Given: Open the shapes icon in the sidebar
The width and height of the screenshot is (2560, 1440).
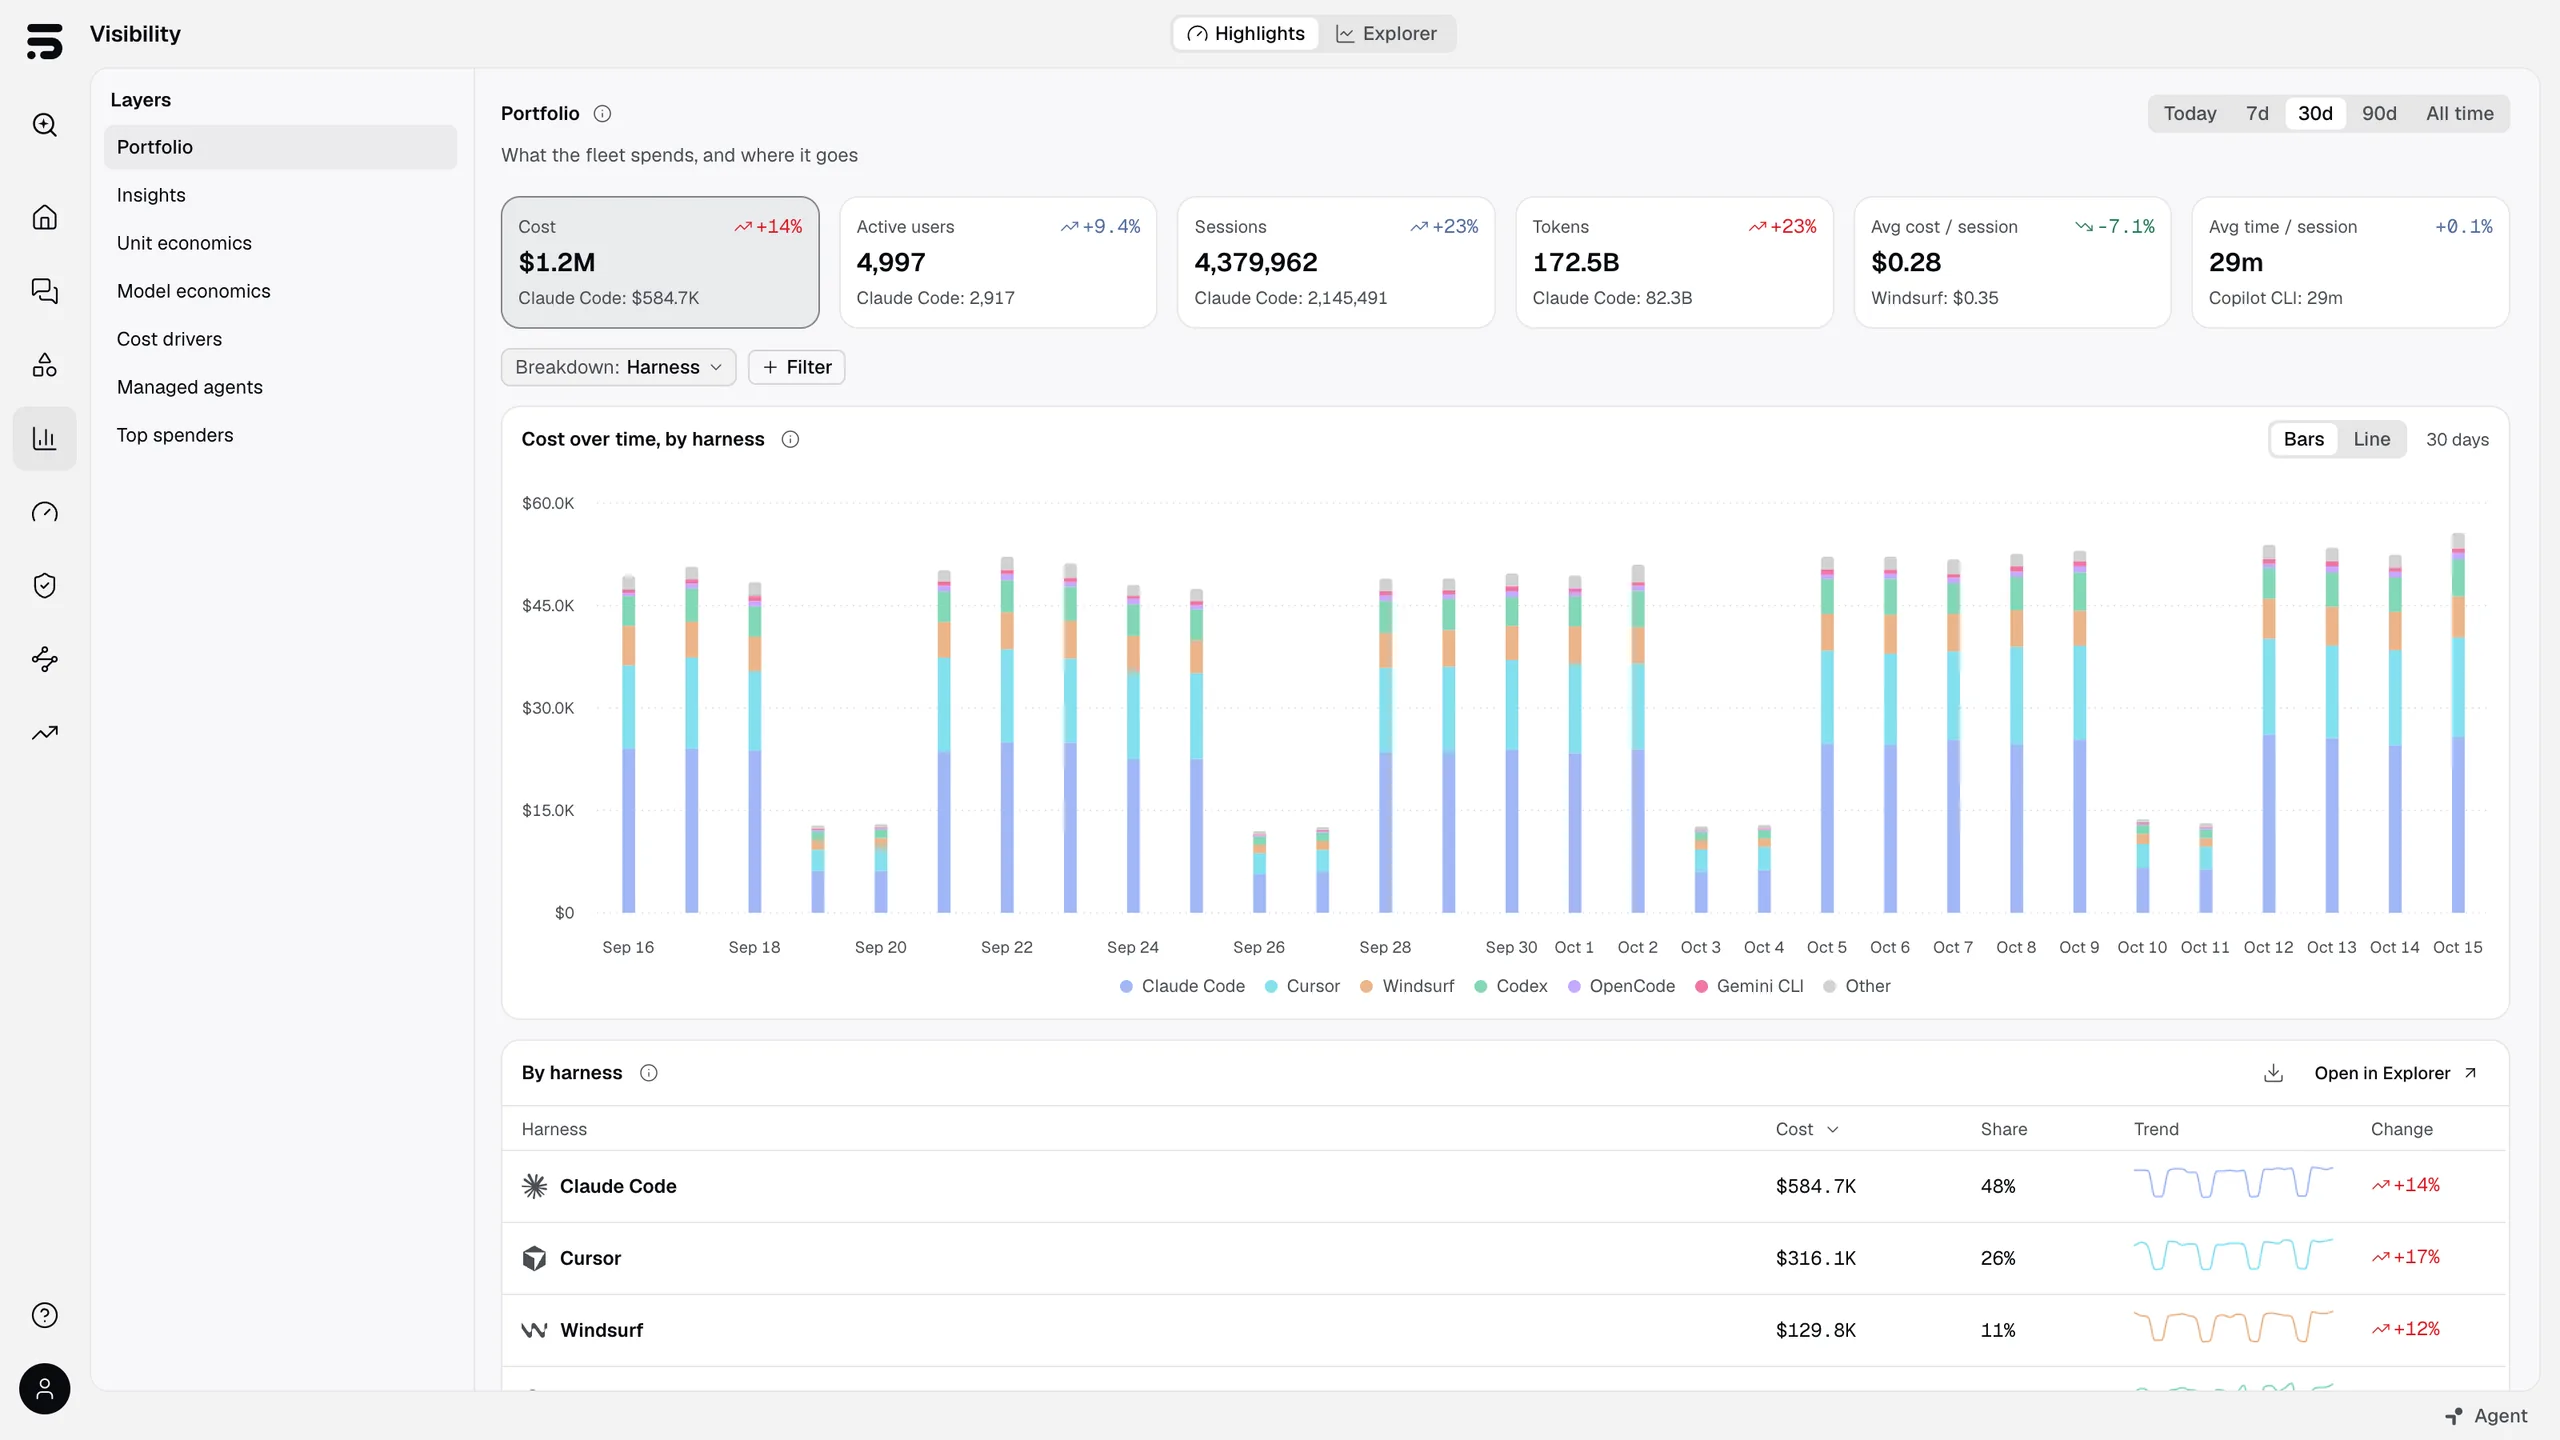Looking at the screenshot, I should [x=44, y=365].
